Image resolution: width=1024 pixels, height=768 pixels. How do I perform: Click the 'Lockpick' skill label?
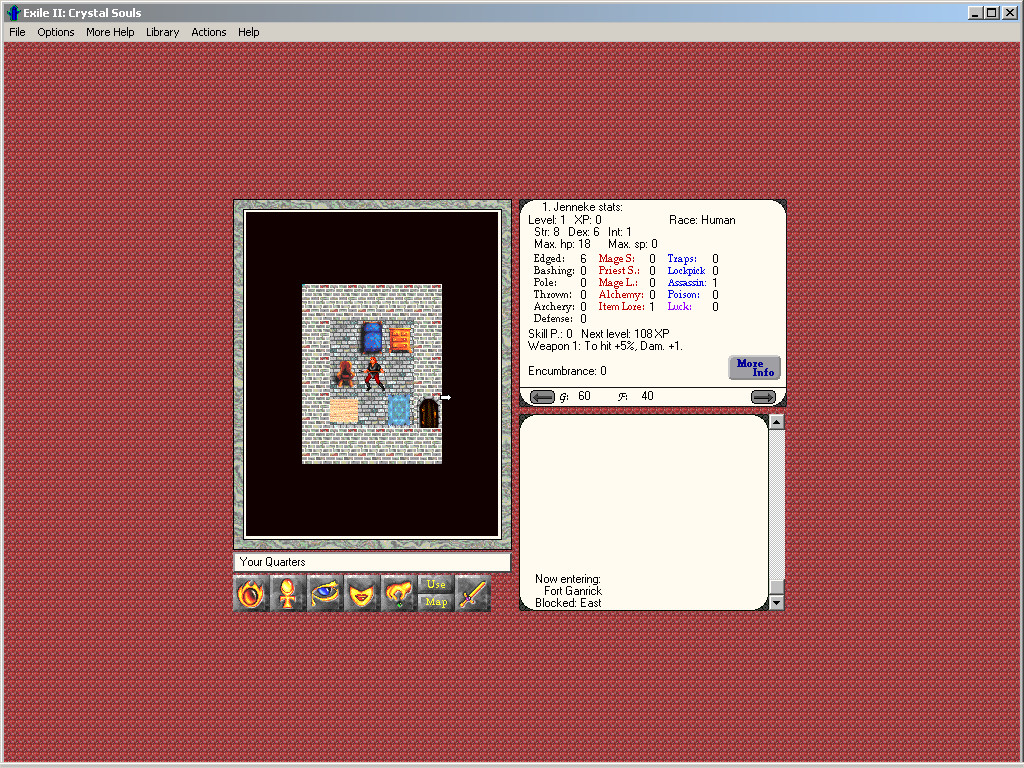click(686, 270)
